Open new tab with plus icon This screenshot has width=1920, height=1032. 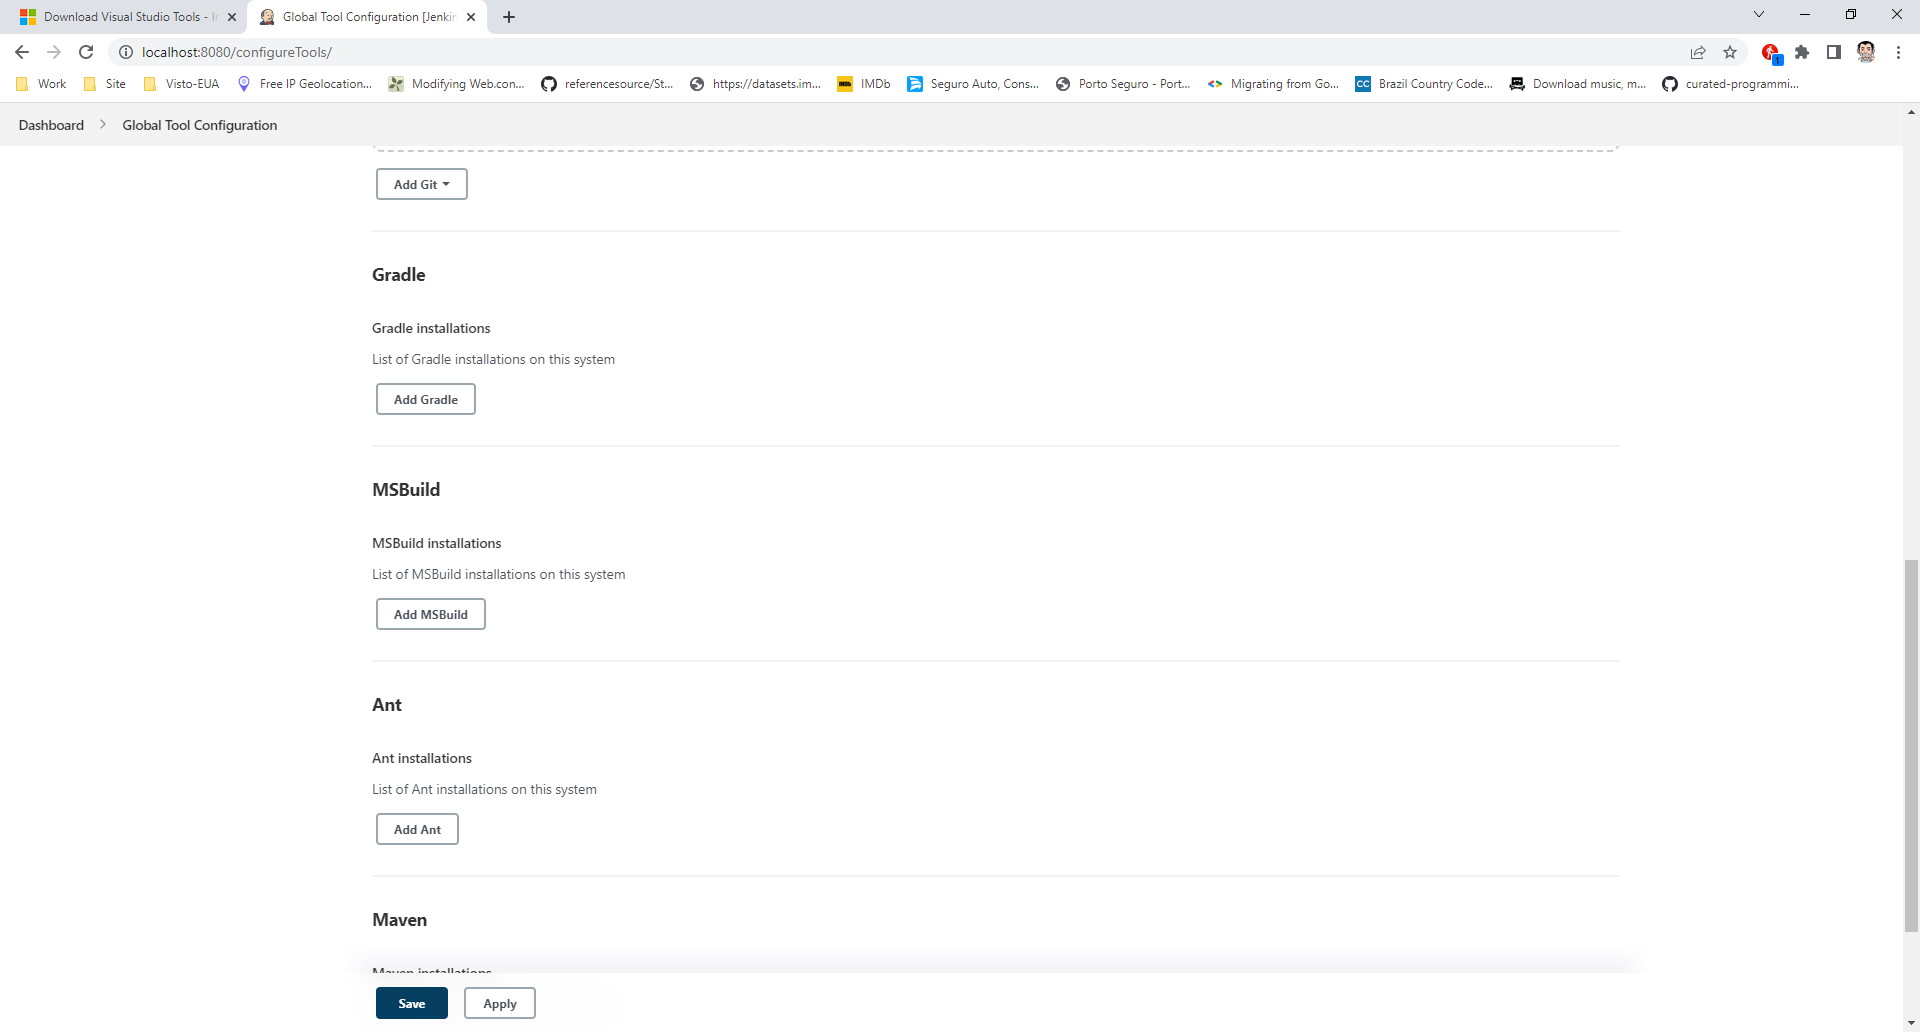[x=509, y=17]
